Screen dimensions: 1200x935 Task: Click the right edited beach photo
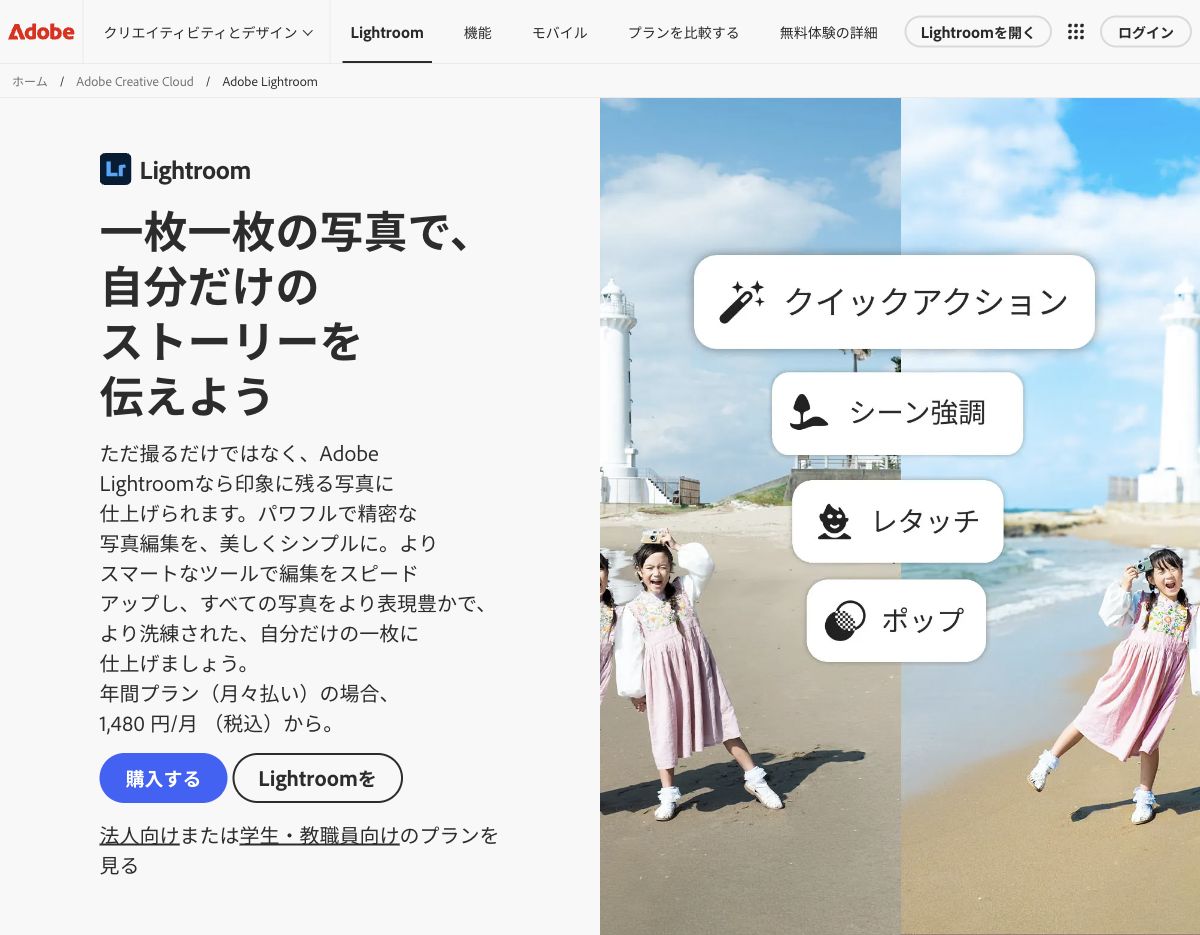pos(1050,516)
